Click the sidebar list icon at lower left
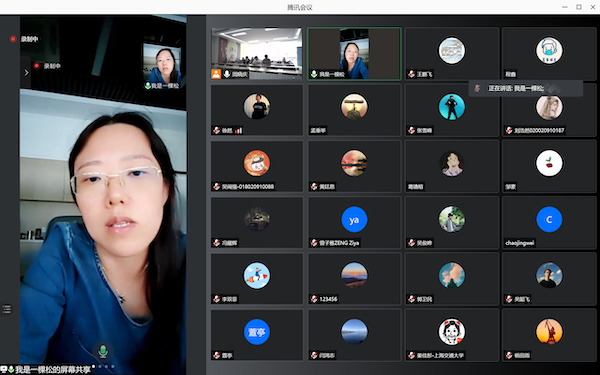 (7, 309)
